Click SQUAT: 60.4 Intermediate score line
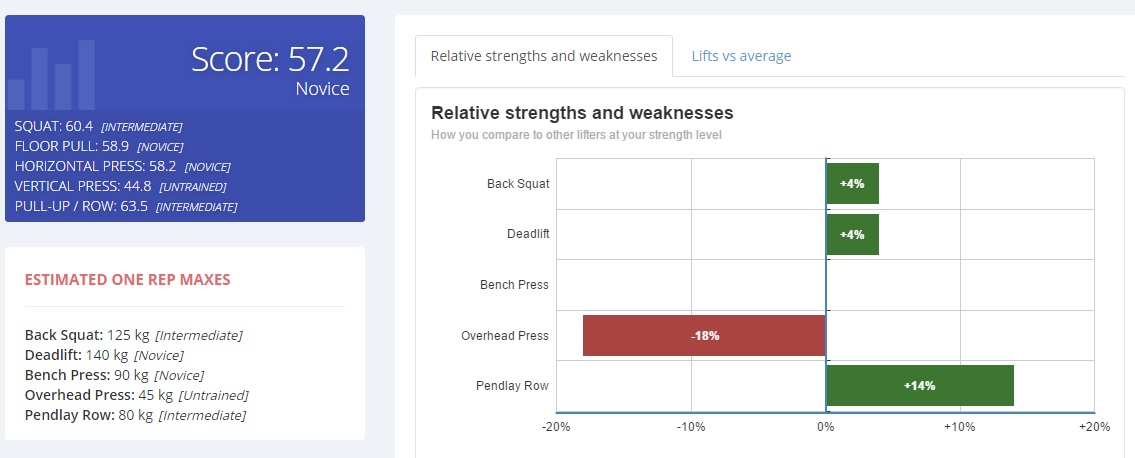 (x=98, y=127)
